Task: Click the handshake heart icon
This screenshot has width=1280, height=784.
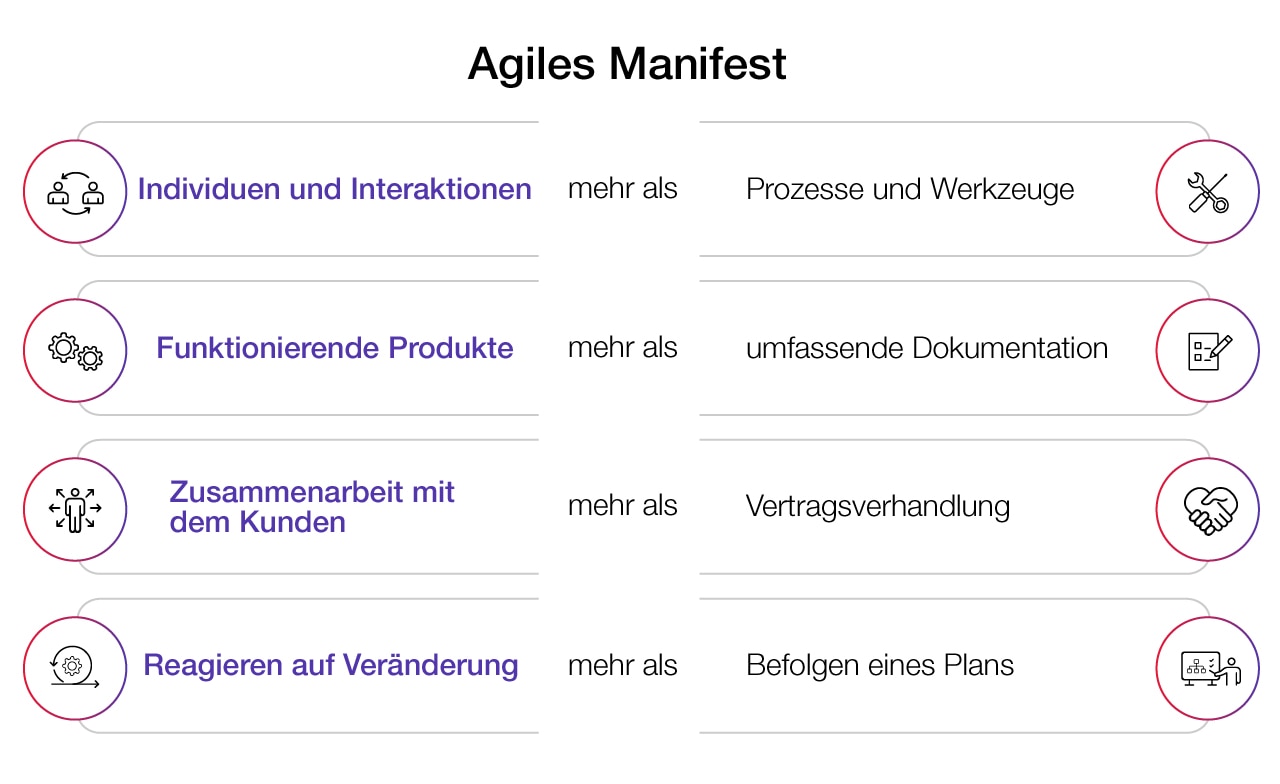Action: click(1207, 508)
